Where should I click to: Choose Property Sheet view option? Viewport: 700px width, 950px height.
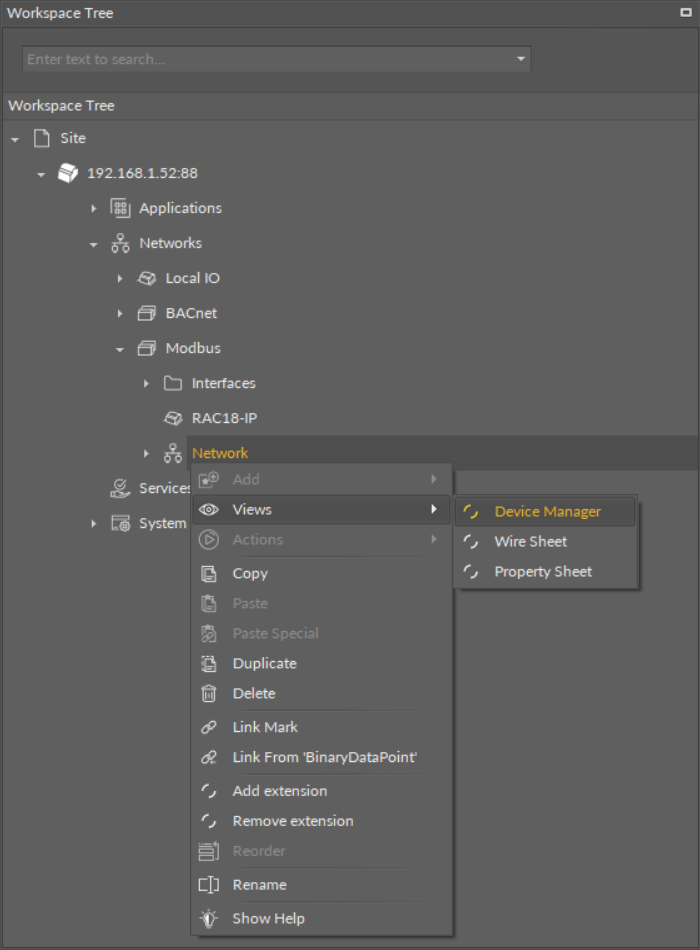click(x=543, y=572)
